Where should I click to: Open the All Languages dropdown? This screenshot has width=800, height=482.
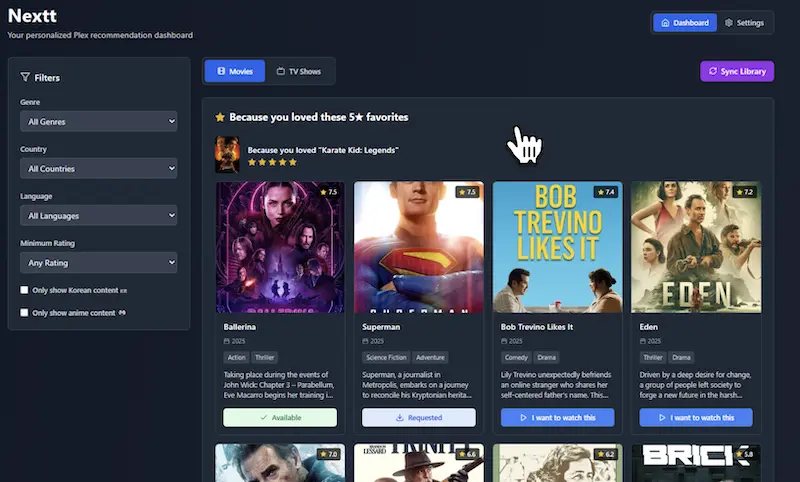[98, 216]
